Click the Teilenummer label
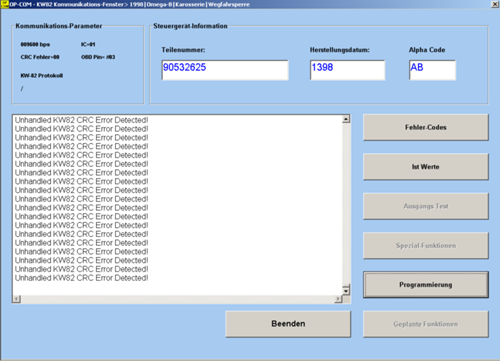This screenshot has width=500, height=361. (x=183, y=50)
